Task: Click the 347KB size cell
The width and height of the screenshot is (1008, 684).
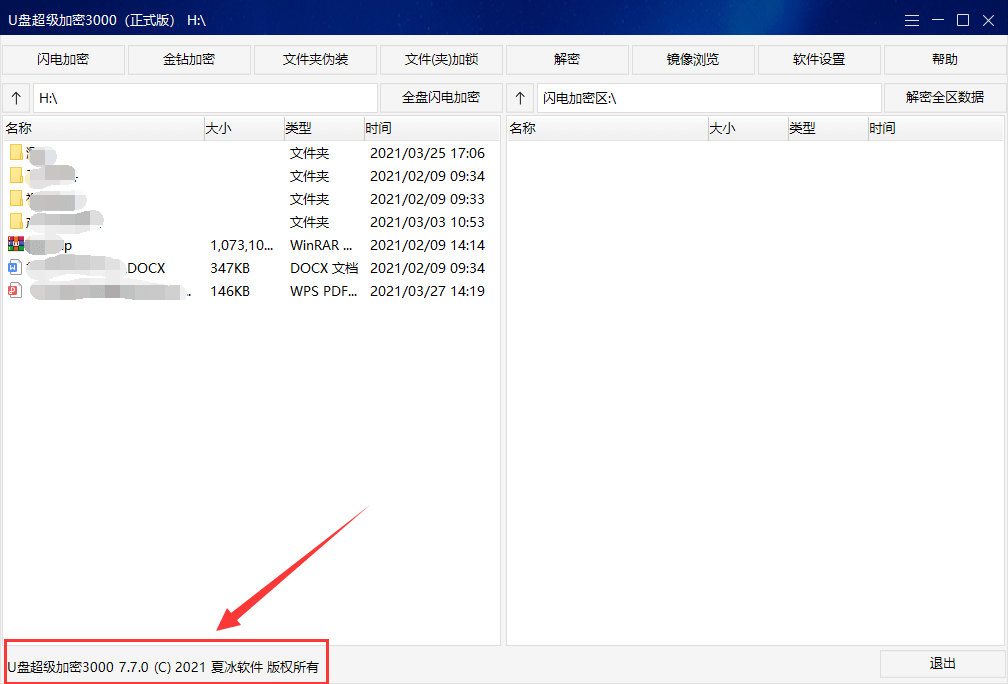Action: click(230, 268)
